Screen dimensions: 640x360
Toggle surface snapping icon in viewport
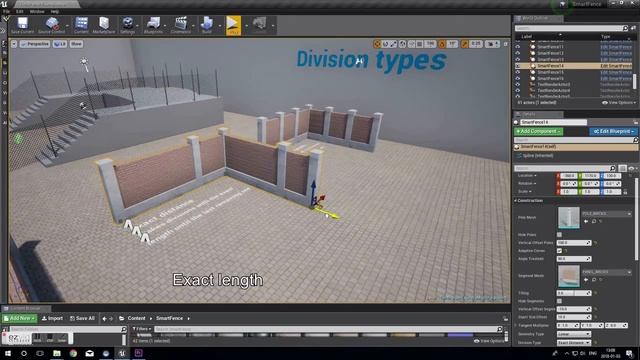pyautogui.click(x=411, y=44)
